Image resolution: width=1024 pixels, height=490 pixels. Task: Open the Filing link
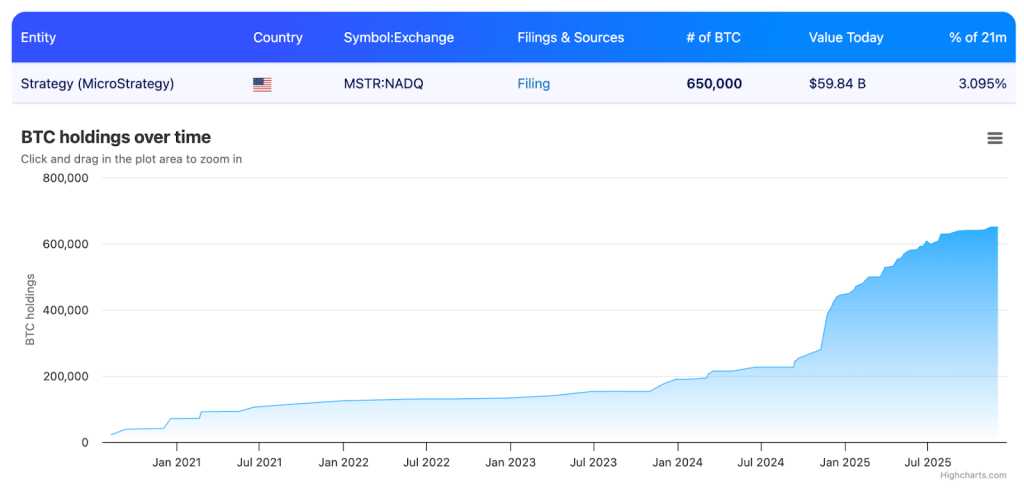pyautogui.click(x=533, y=84)
